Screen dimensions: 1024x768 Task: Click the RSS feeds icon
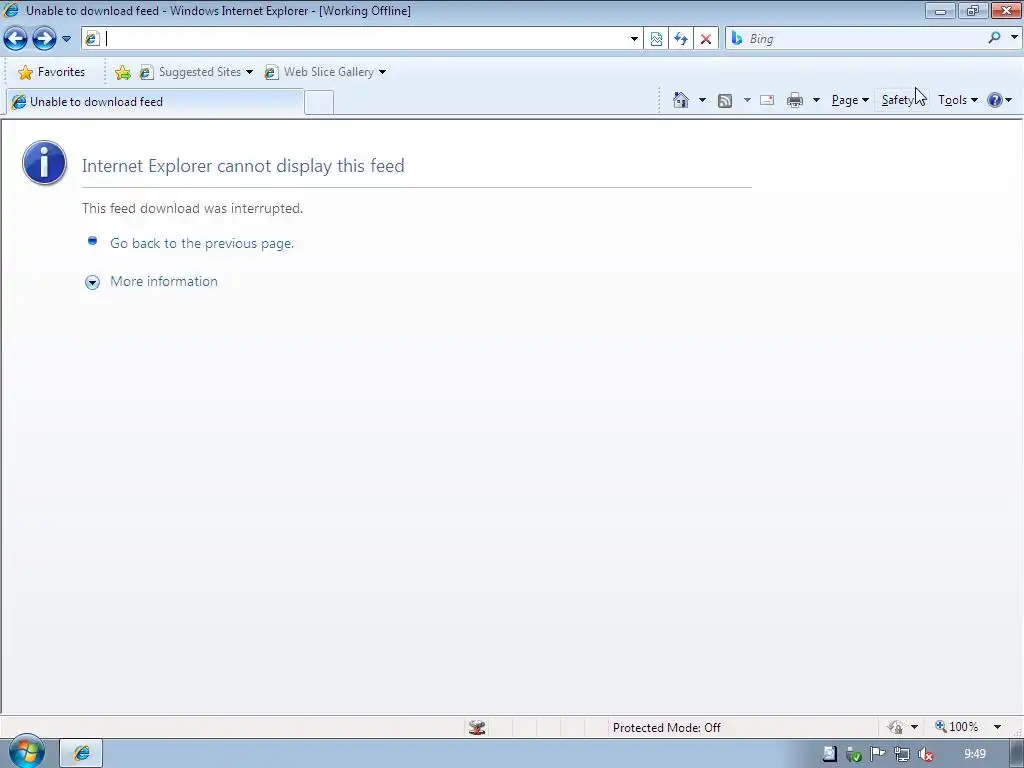(x=724, y=101)
